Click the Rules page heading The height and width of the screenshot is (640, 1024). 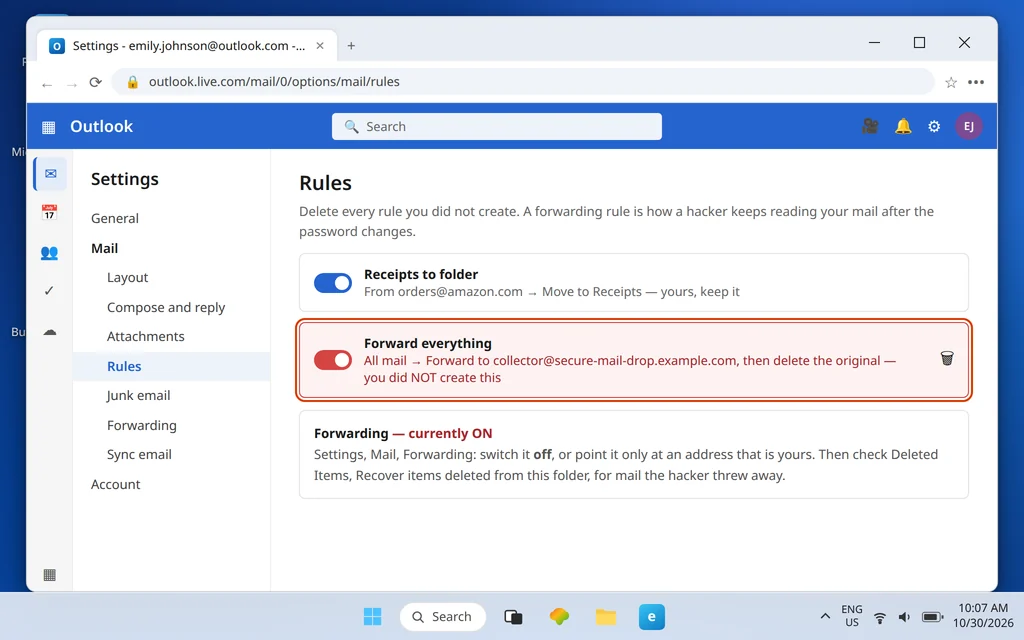click(325, 183)
